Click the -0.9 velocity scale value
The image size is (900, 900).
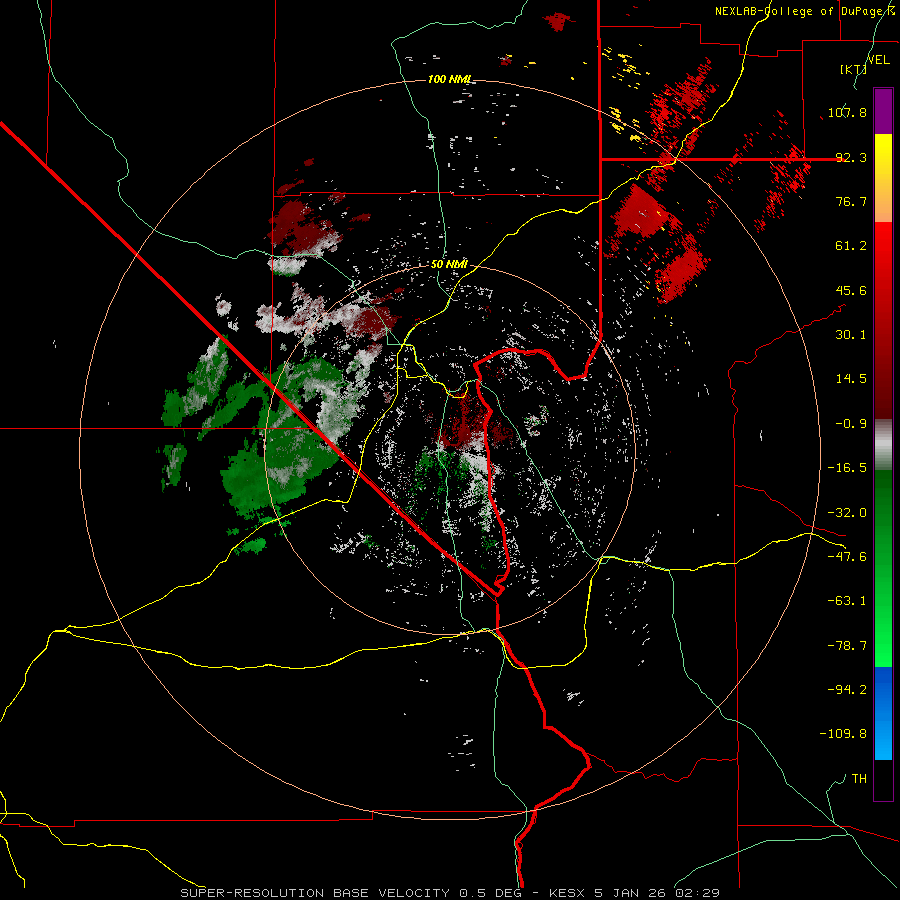tap(851, 424)
